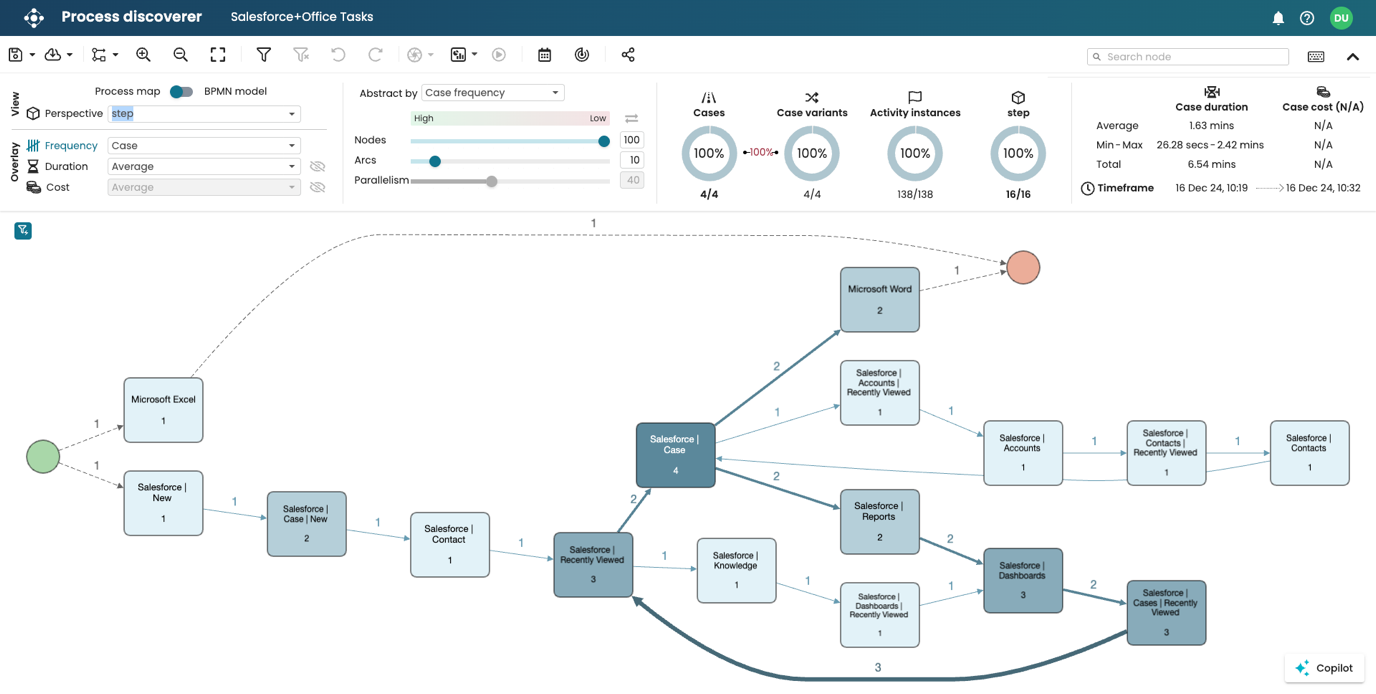Open the filter settings
This screenshot has width=1376, height=694.
point(262,54)
